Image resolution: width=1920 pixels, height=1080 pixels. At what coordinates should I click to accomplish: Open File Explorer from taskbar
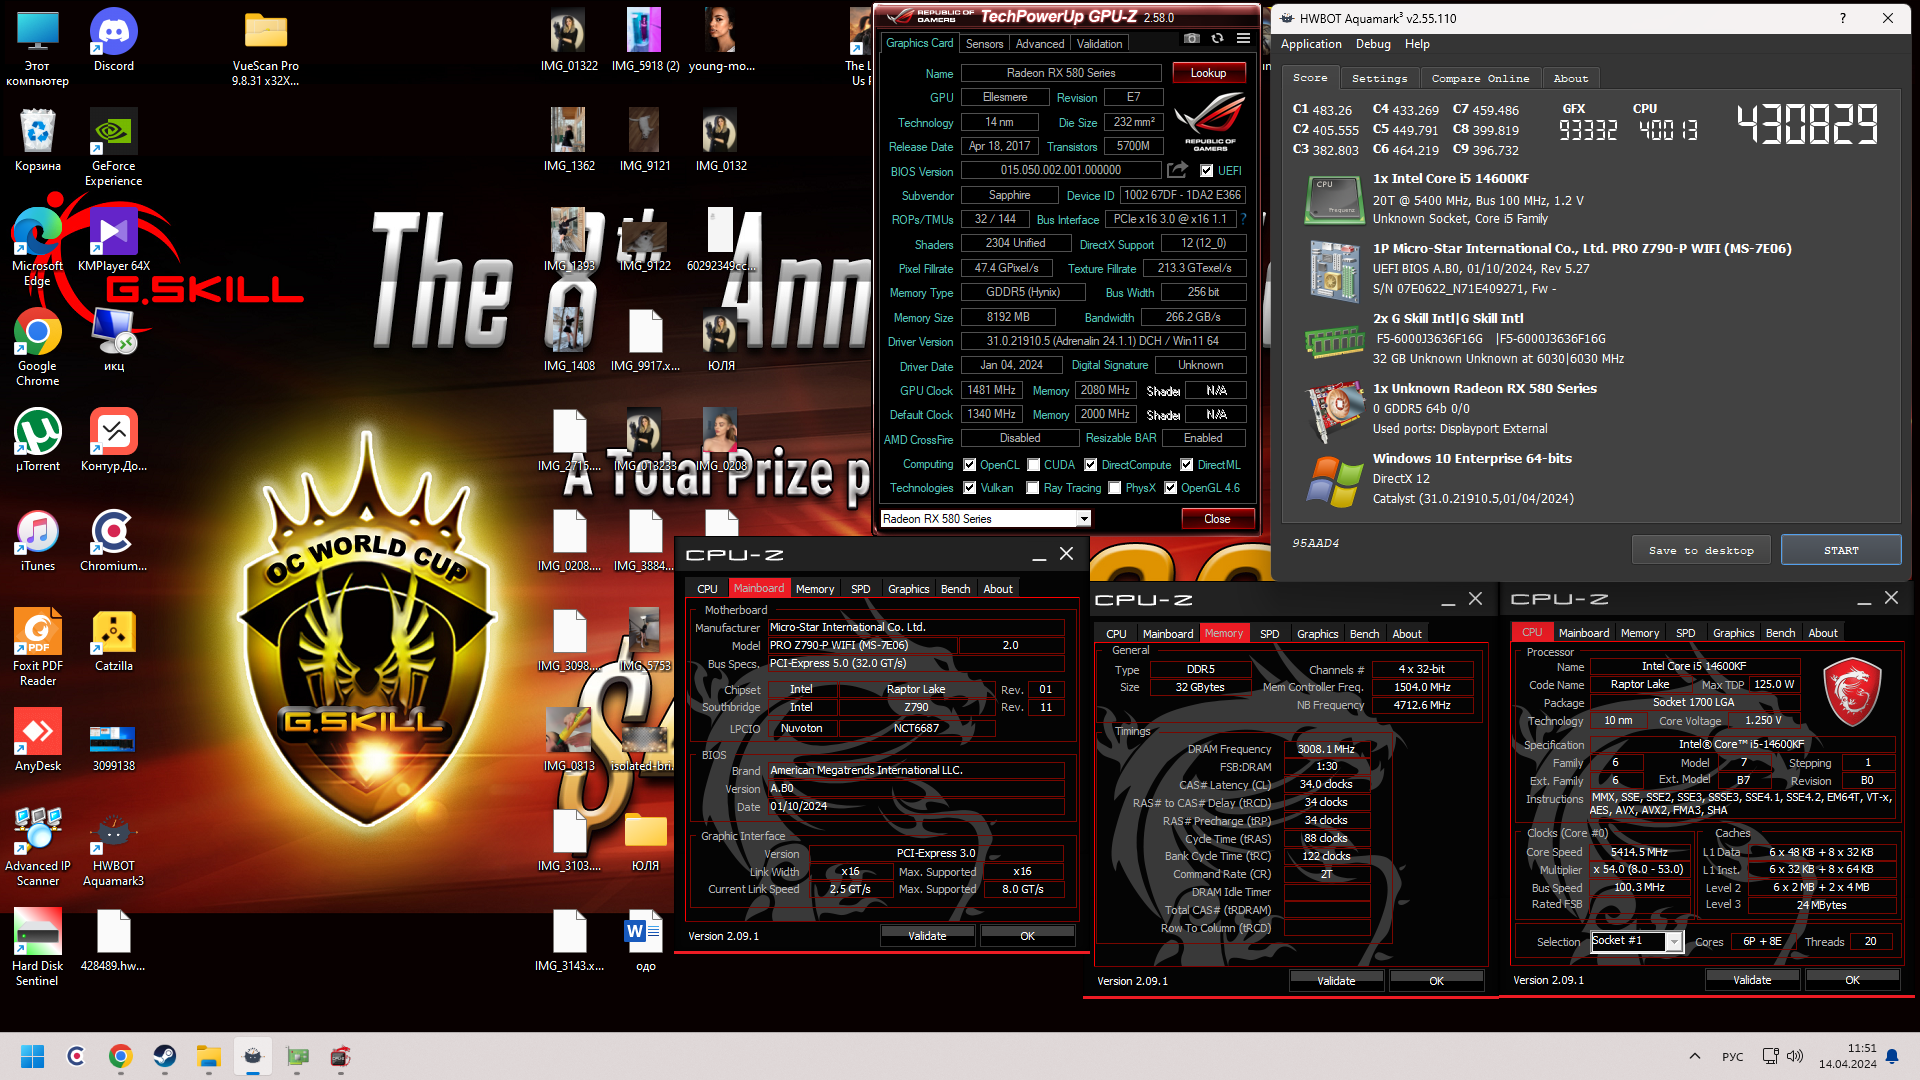point(208,1056)
